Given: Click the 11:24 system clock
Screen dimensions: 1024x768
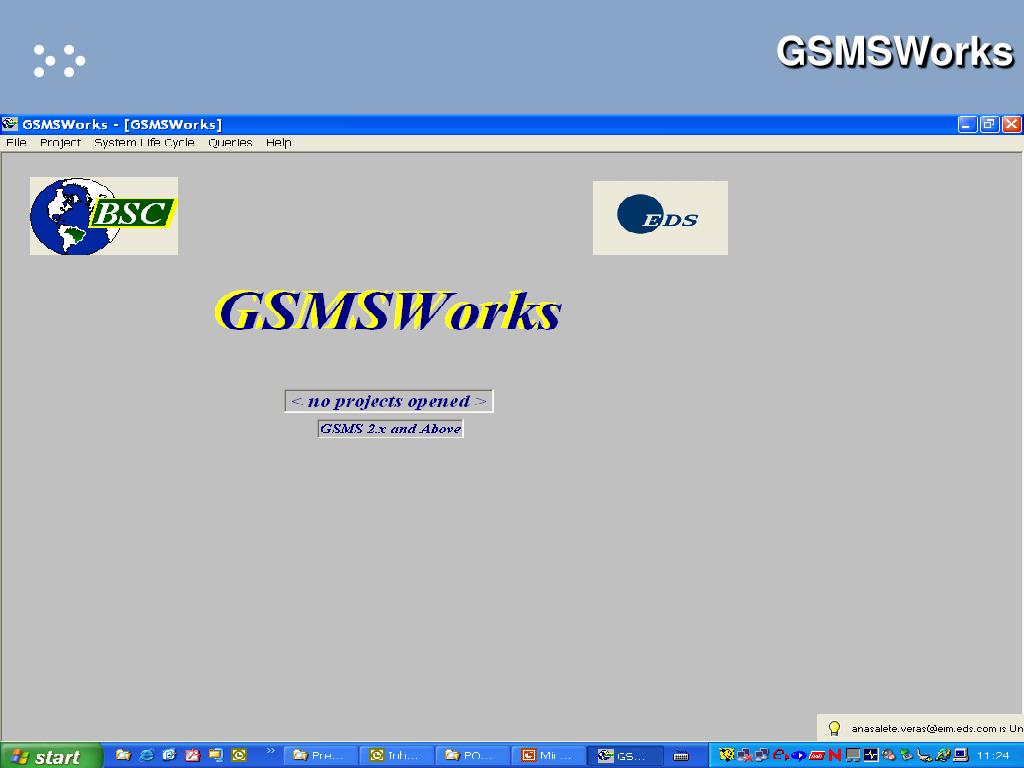Looking at the screenshot, I should point(993,756).
